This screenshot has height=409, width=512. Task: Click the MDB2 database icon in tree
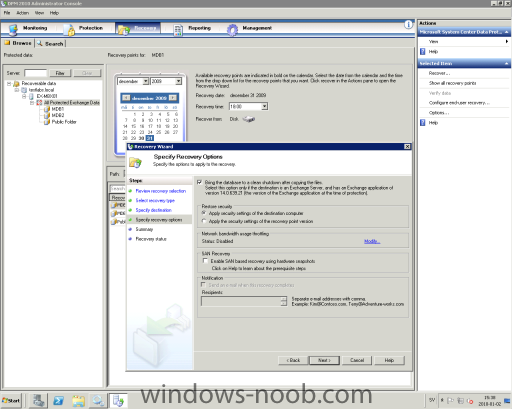(x=47, y=115)
